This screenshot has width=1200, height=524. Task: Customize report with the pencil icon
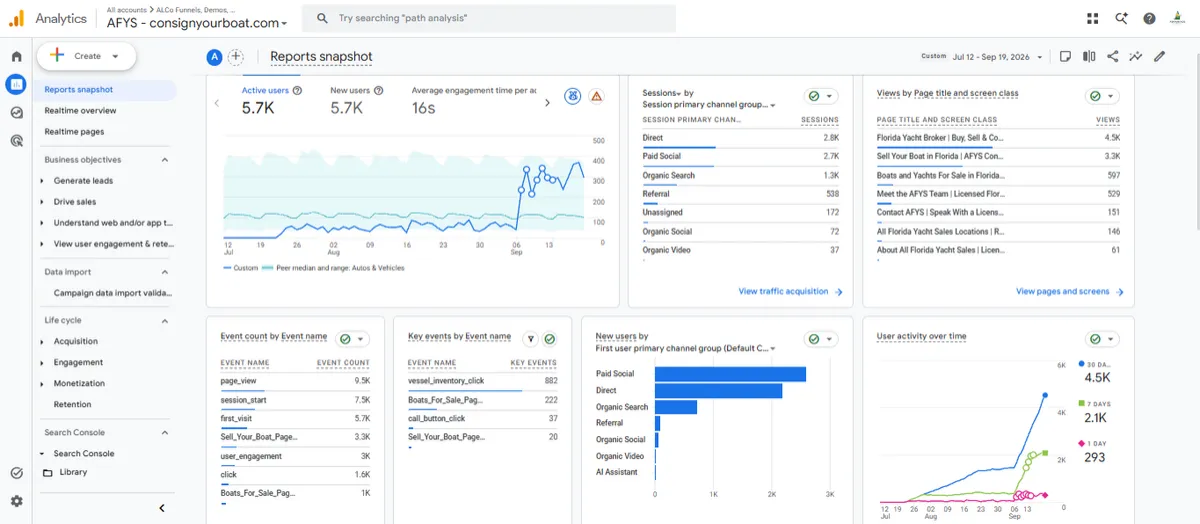point(1160,56)
